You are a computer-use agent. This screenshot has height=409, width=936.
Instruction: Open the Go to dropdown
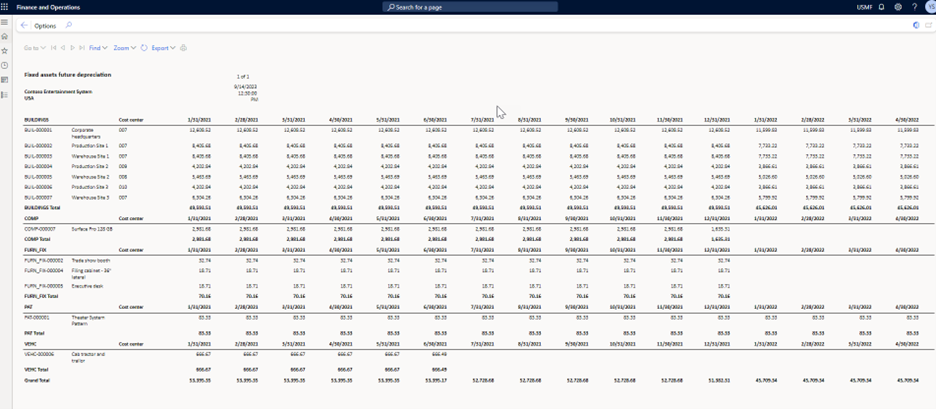pyautogui.click(x=35, y=48)
